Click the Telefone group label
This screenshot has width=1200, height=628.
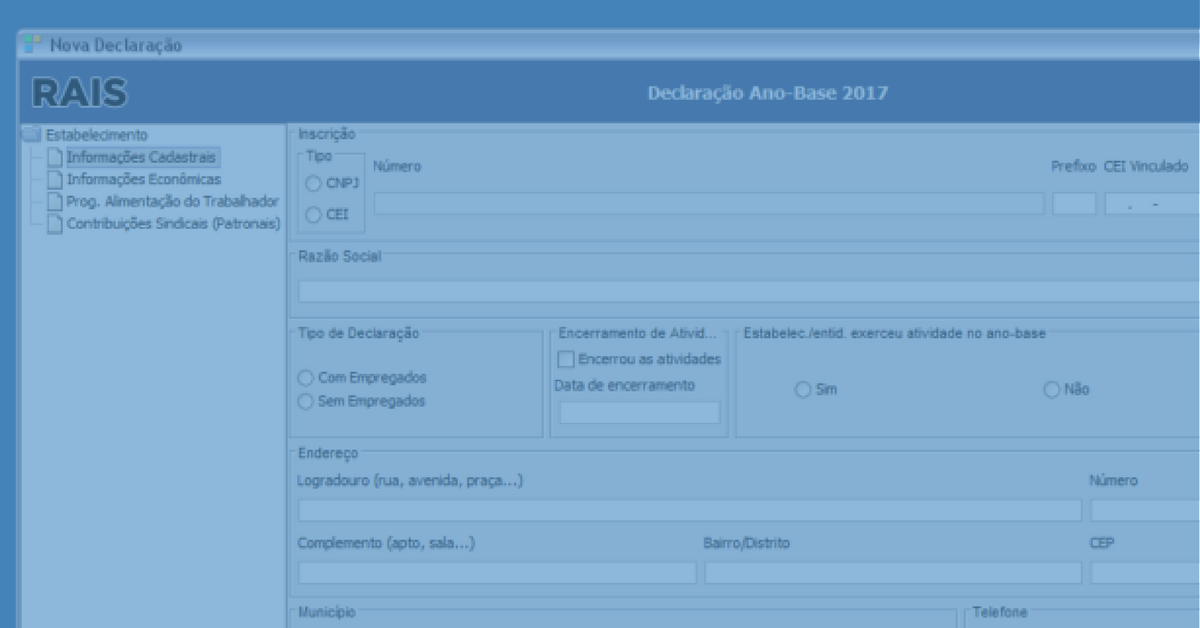(x=1000, y=611)
